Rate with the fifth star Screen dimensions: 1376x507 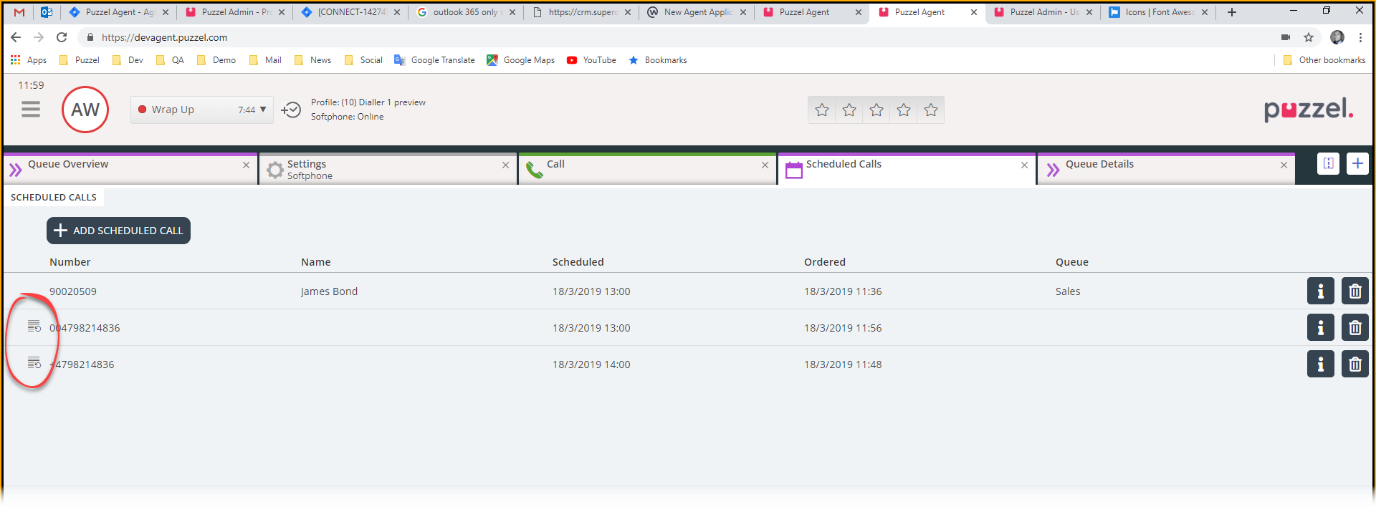pyautogui.click(x=931, y=110)
